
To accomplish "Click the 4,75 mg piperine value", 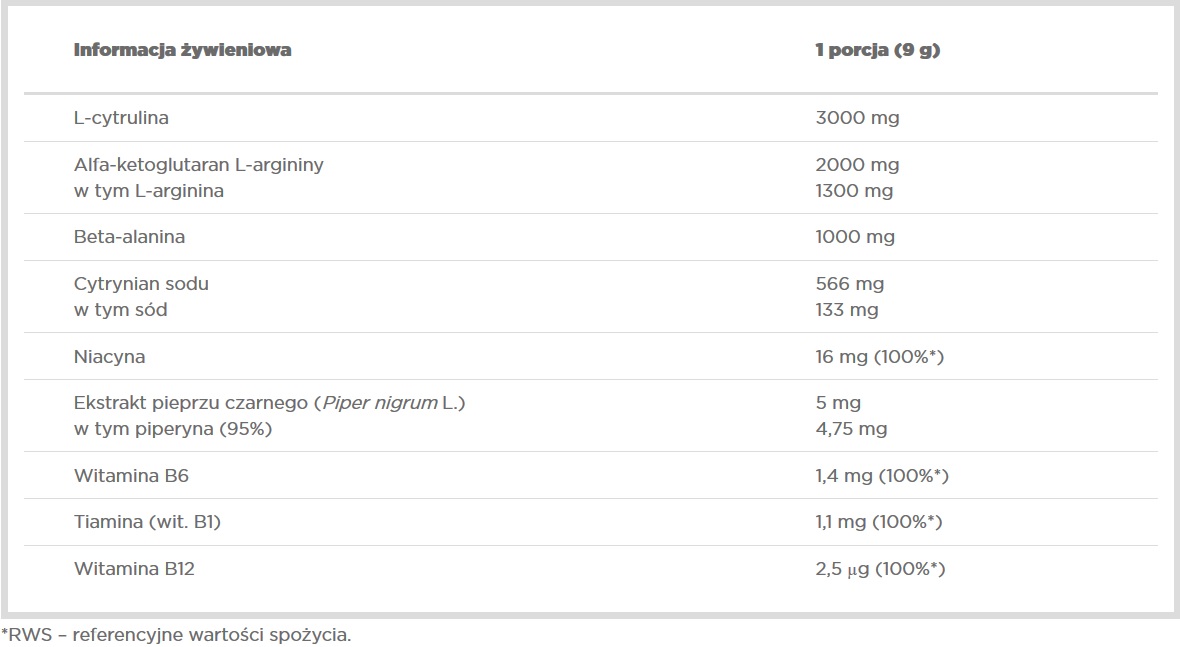I will pos(851,429).
